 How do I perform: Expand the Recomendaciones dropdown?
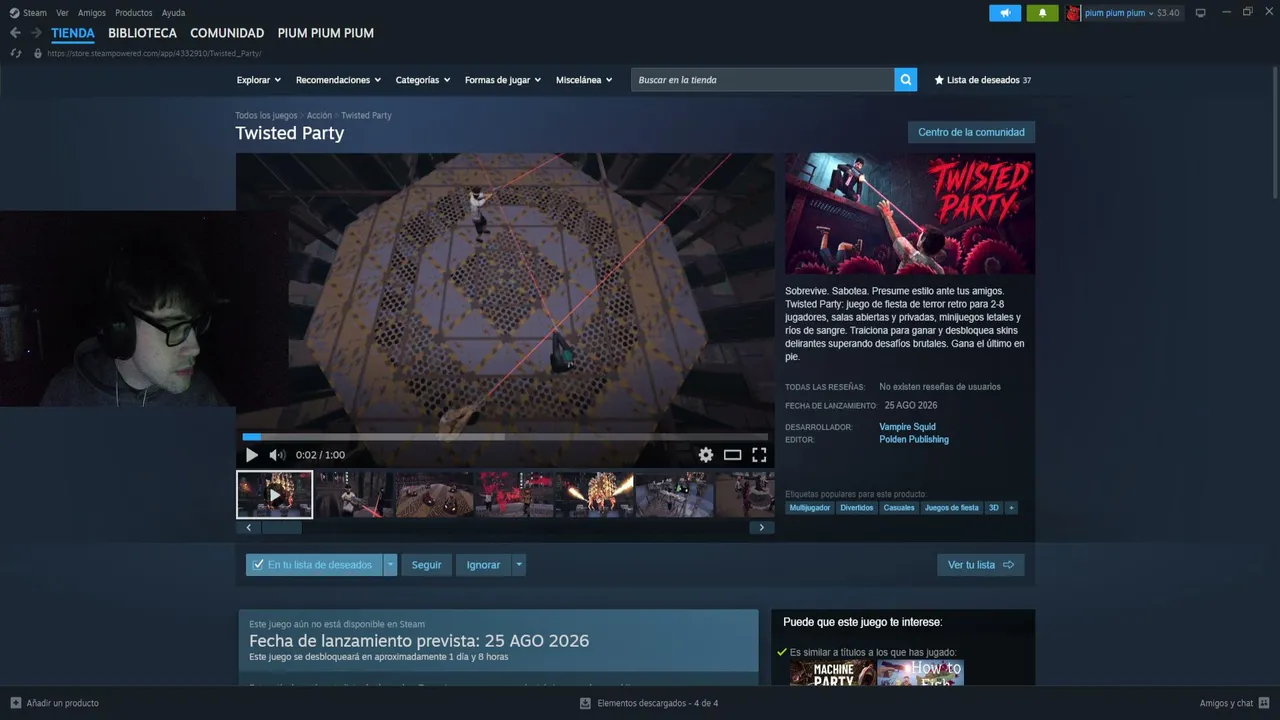tap(338, 80)
